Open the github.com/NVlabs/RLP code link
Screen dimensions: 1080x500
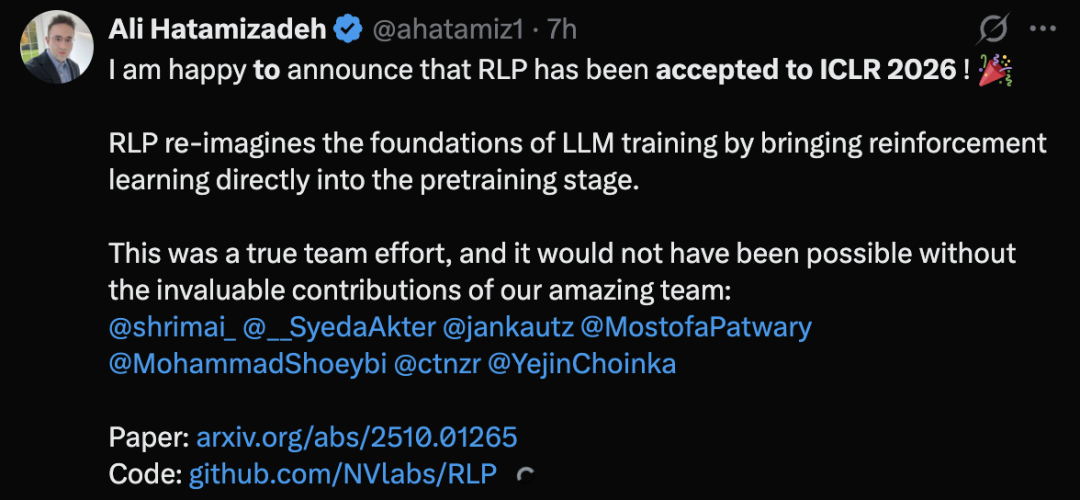point(343,474)
